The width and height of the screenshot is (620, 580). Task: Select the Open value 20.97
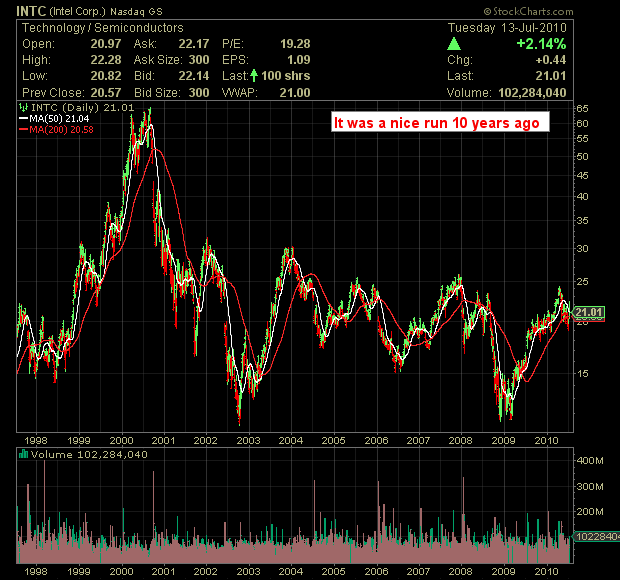[x=106, y=43]
